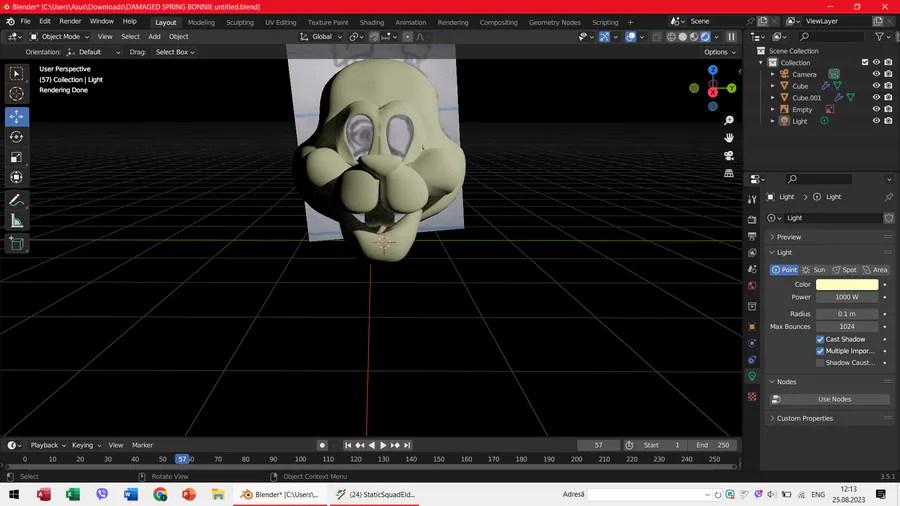
Task: Toggle camera view in viewport gizmo
Action: [729, 155]
